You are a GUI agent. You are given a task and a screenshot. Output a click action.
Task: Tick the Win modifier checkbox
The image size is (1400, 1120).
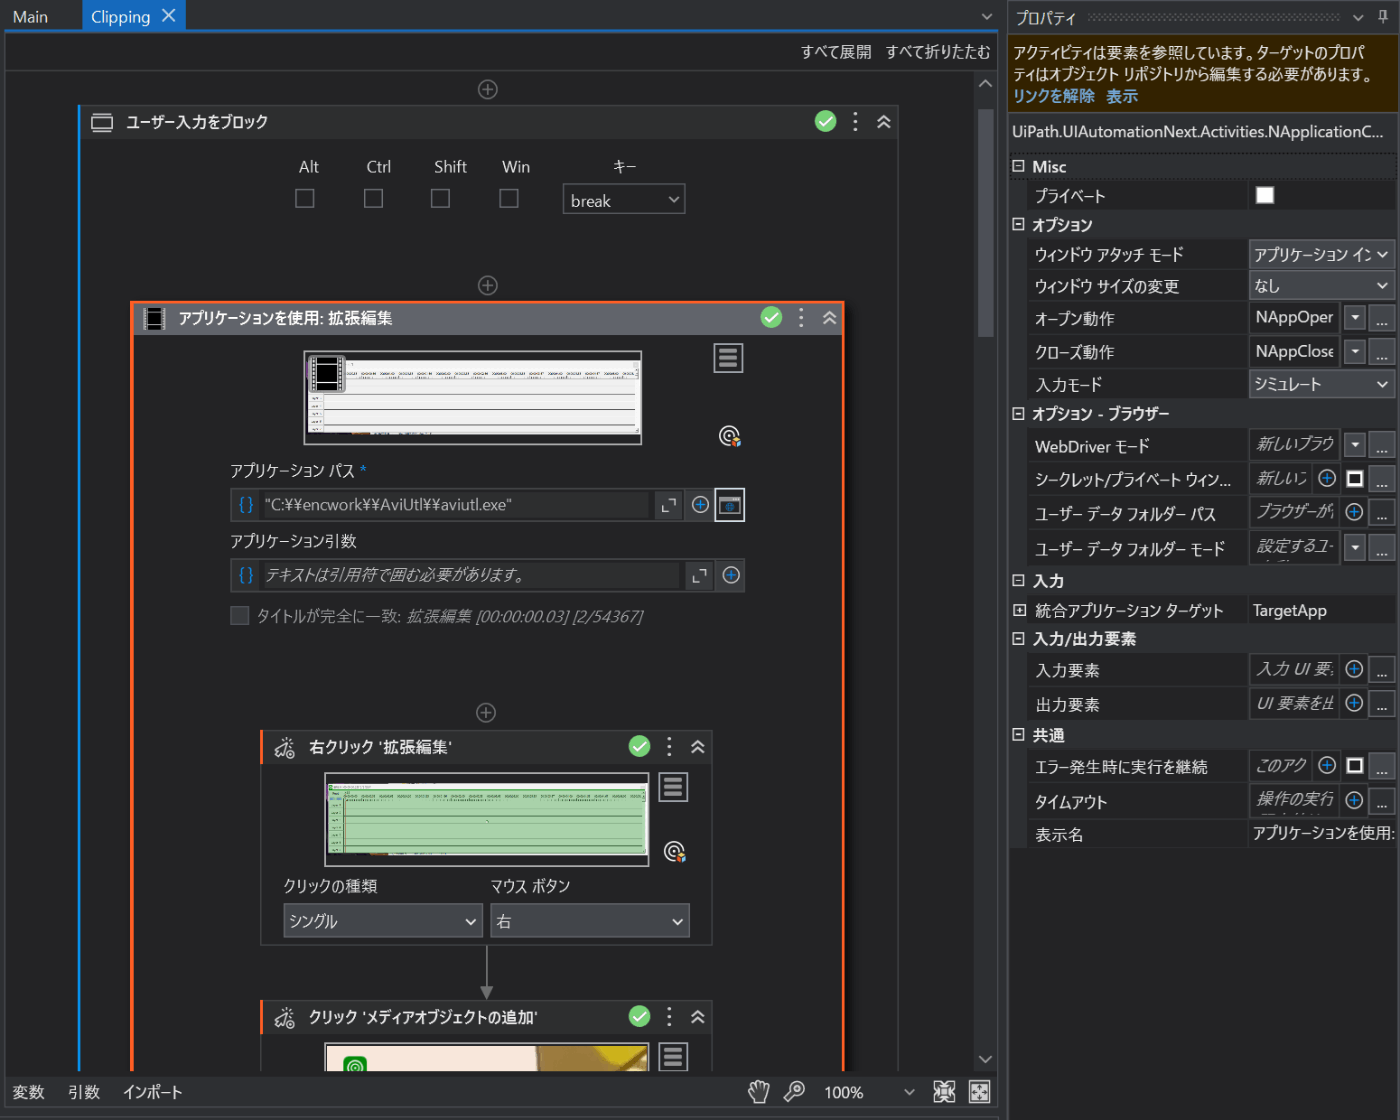[x=509, y=198]
